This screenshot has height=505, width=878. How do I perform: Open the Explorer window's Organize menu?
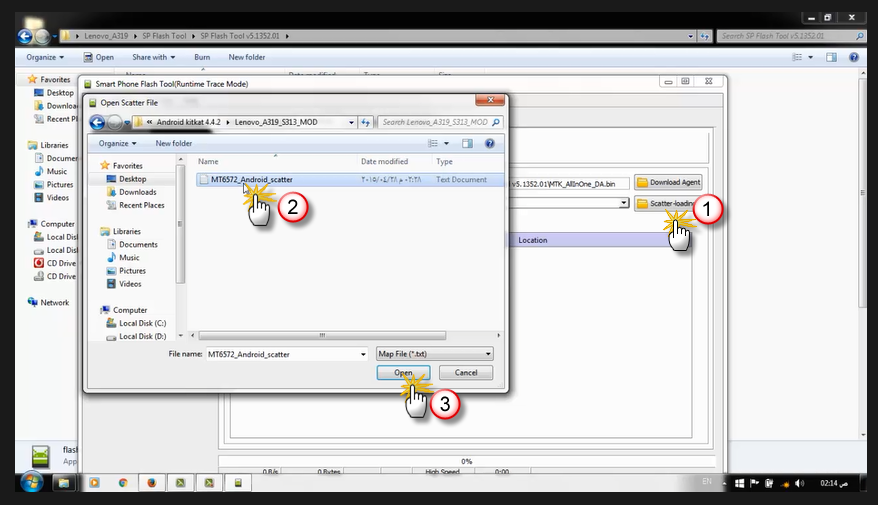tap(45, 57)
